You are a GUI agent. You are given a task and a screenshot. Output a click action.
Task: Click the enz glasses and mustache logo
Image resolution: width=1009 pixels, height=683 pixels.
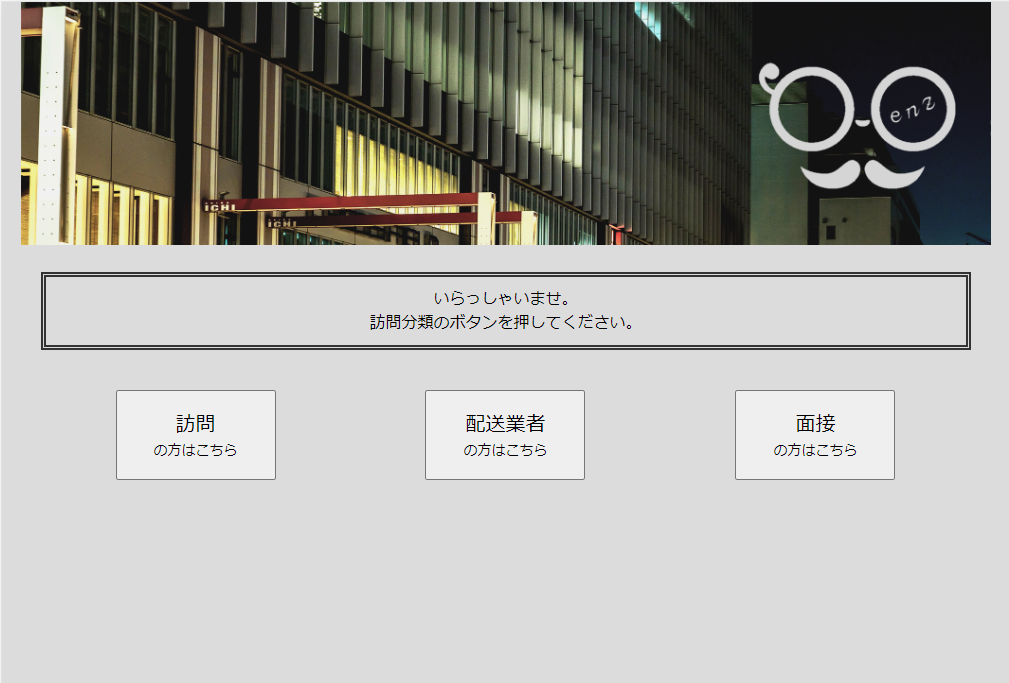pos(857,126)
